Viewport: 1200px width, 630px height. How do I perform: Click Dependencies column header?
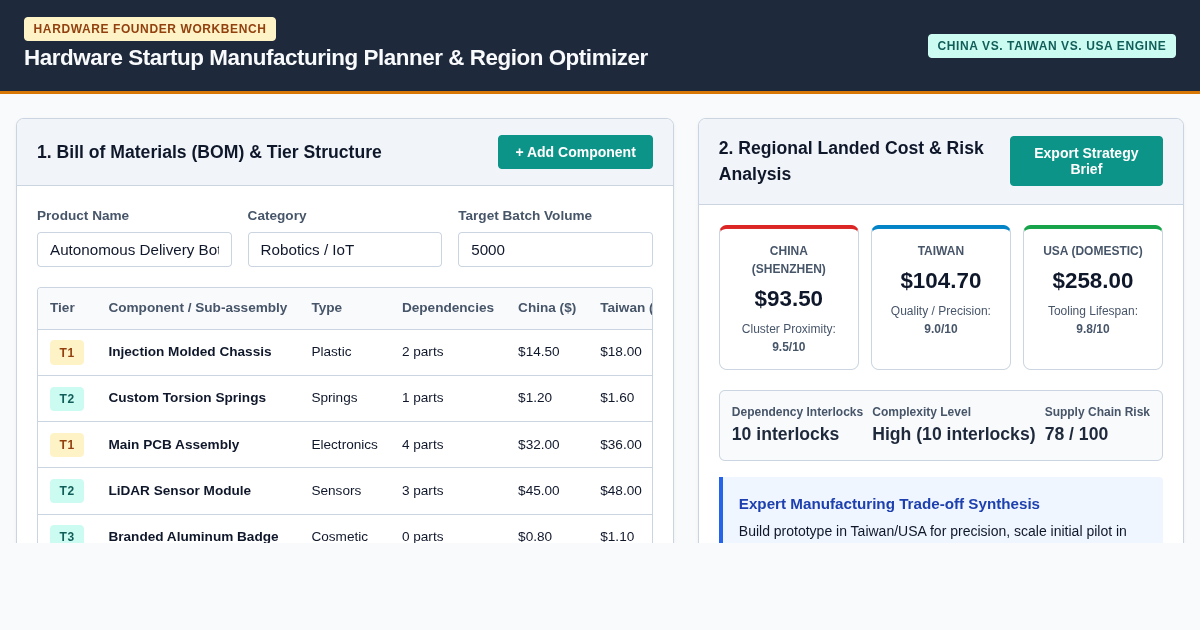pyautogui.click(x=448, y=308)
